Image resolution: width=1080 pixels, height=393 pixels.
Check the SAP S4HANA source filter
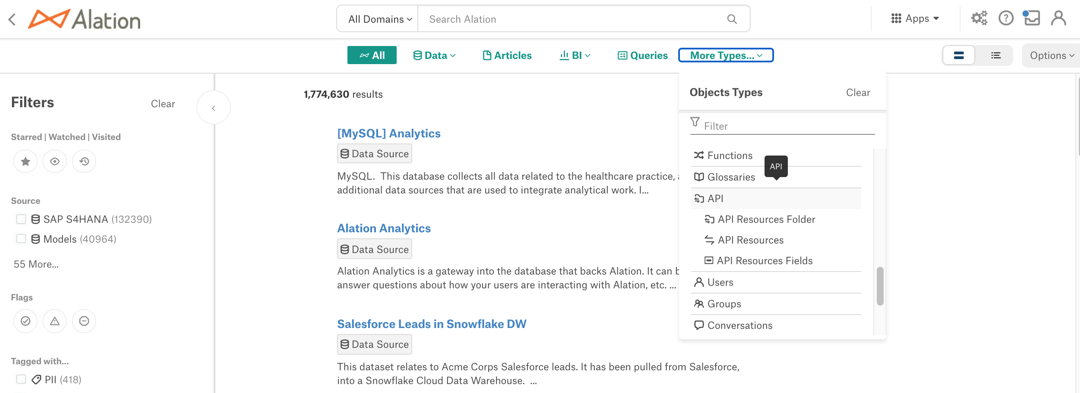[x=21, y=220]
